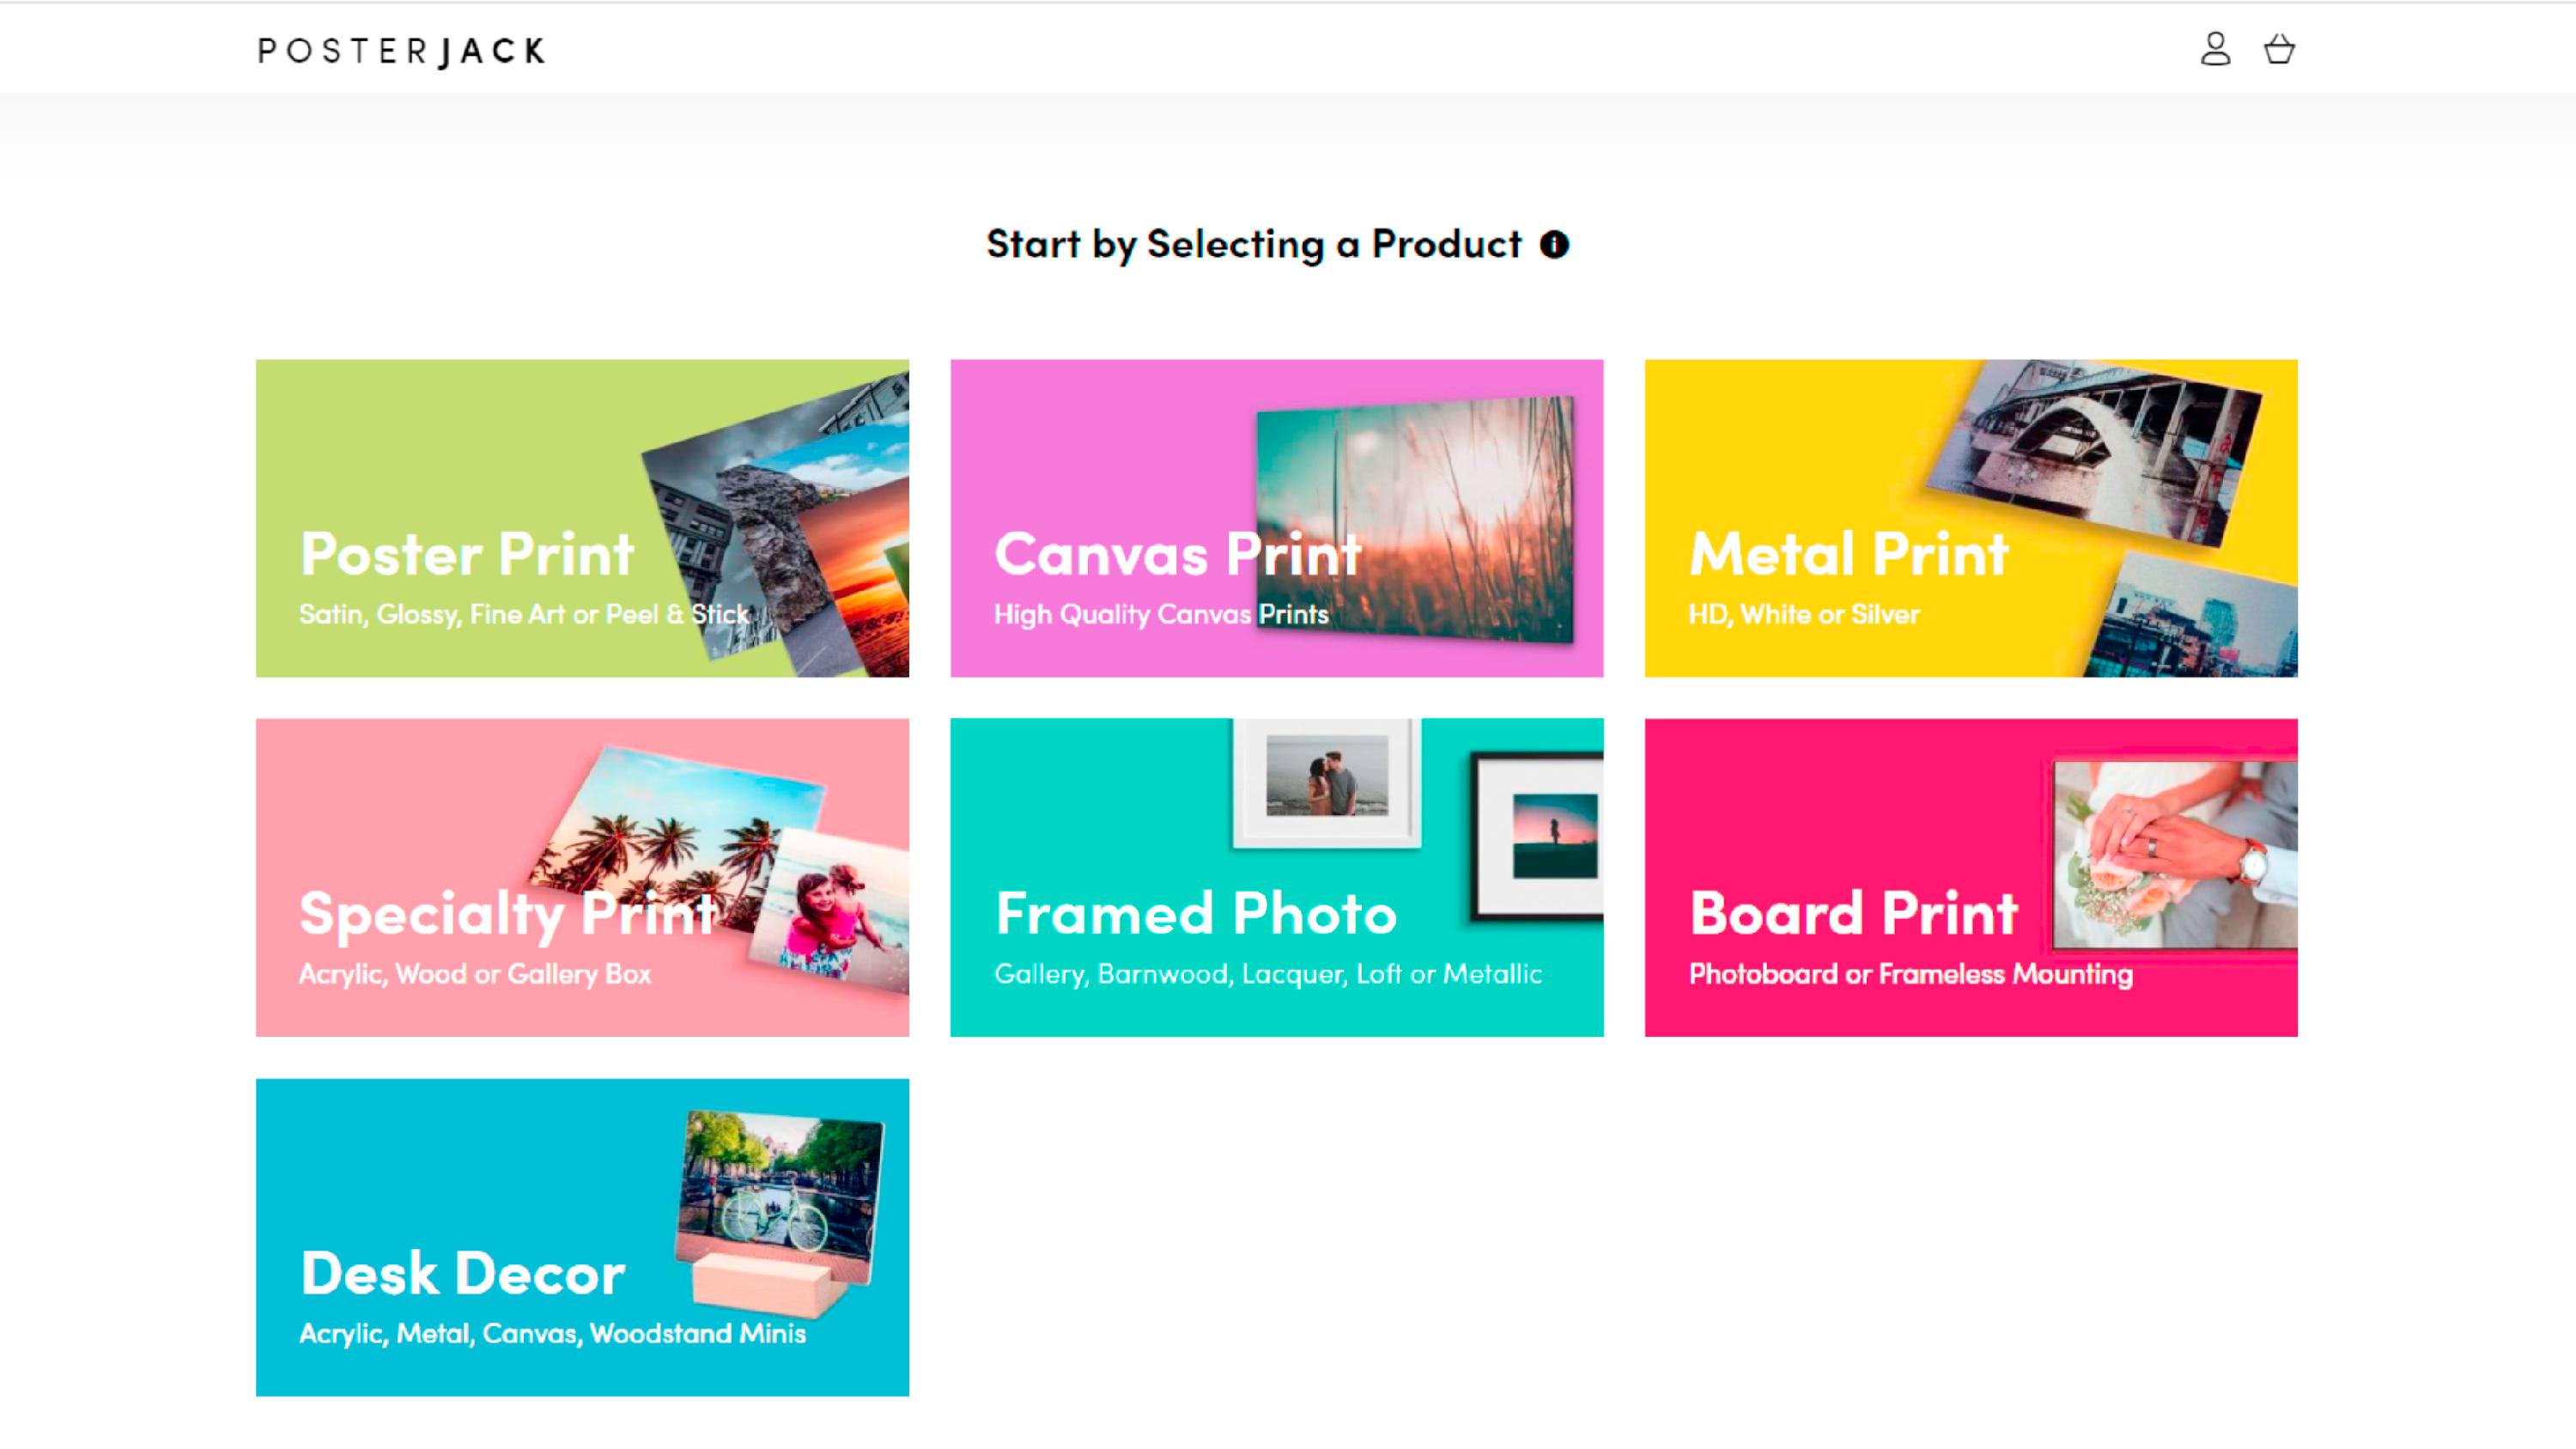Click the bridge photo on Metal Print
The height and width of the screenshot is (1449, 2576).
(x=2095, y=452)
